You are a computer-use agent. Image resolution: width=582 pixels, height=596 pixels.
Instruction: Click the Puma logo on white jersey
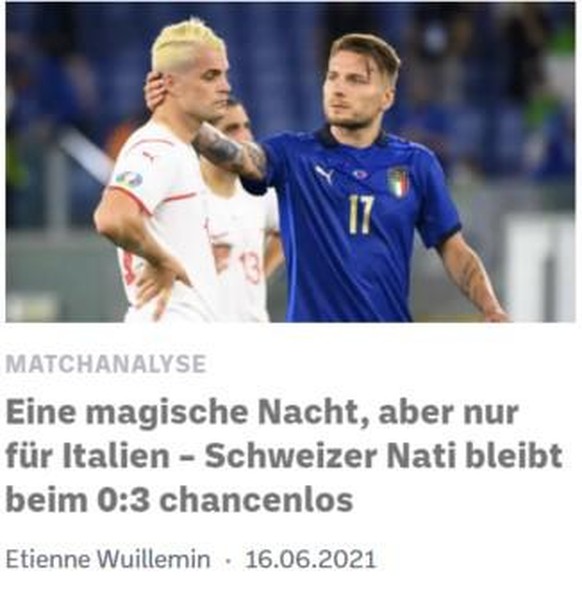click(x=150, y=156)
